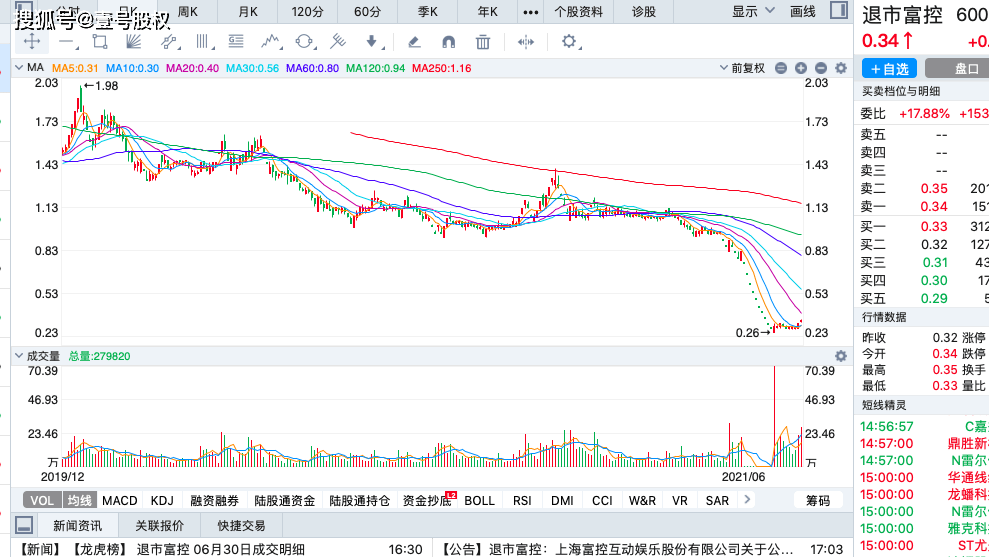Image resolution: width=989 pixels, height=557 pixels.
Task: Select the parallel channel line tool
Action: coord(168,42)
